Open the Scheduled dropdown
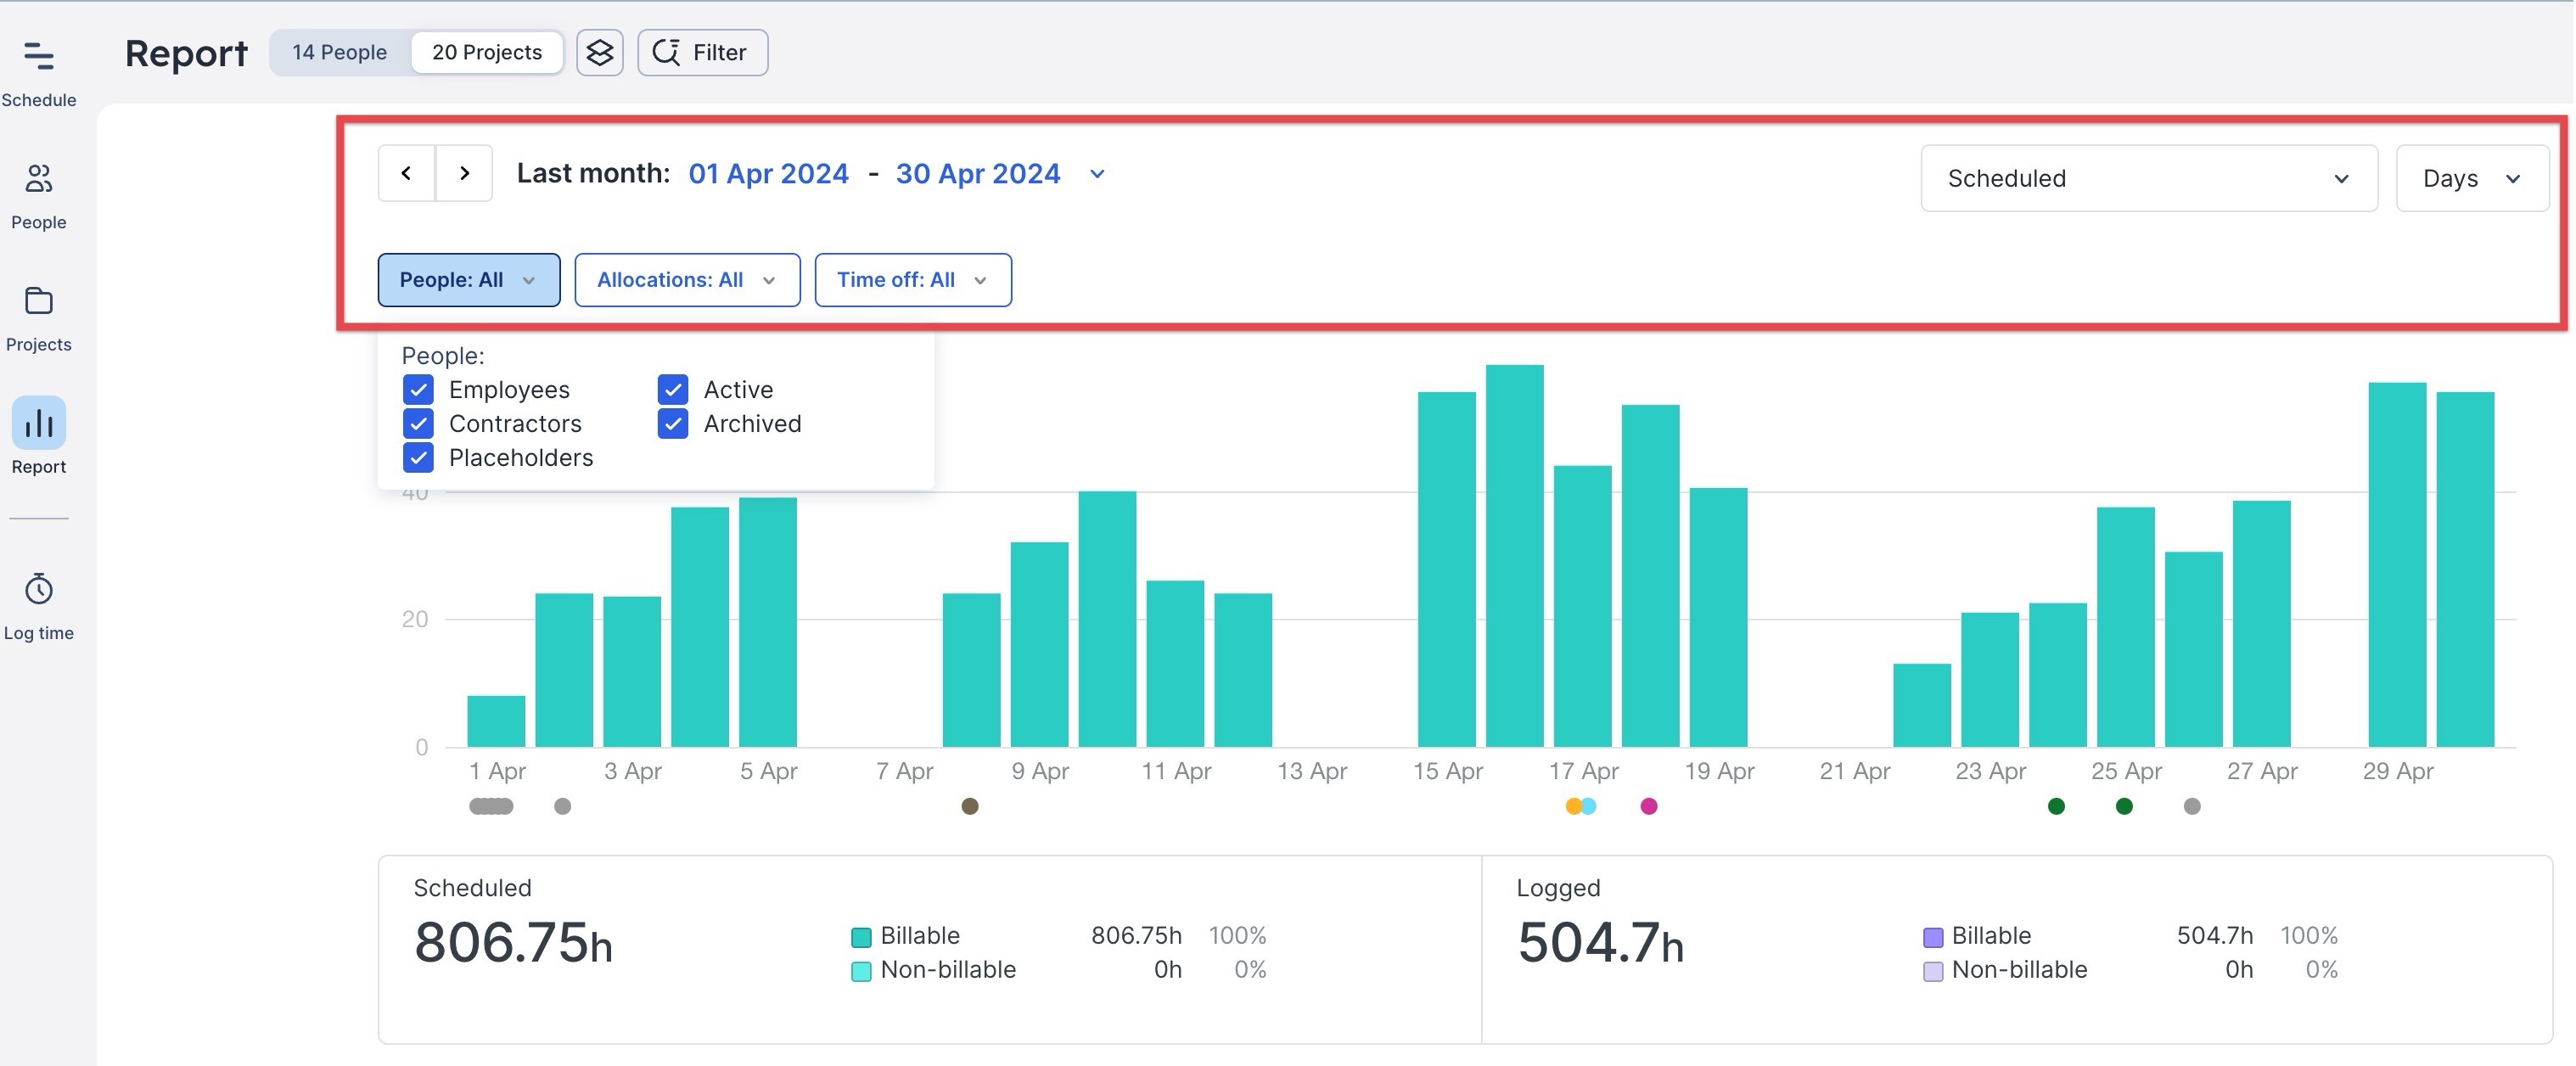This screenshot has width=2576, height=1066. (x=2148, y=178)
